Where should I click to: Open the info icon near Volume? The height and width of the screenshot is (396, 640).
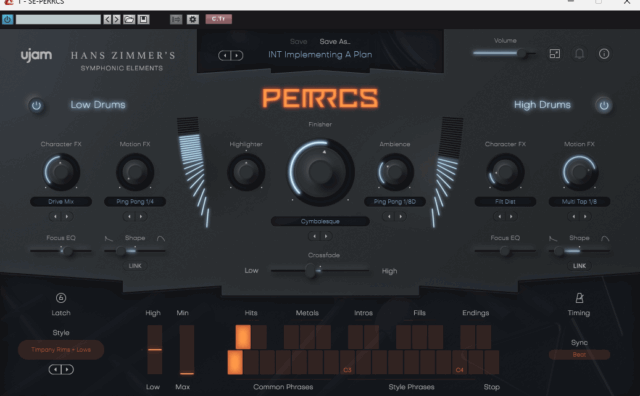coord(604,54)
